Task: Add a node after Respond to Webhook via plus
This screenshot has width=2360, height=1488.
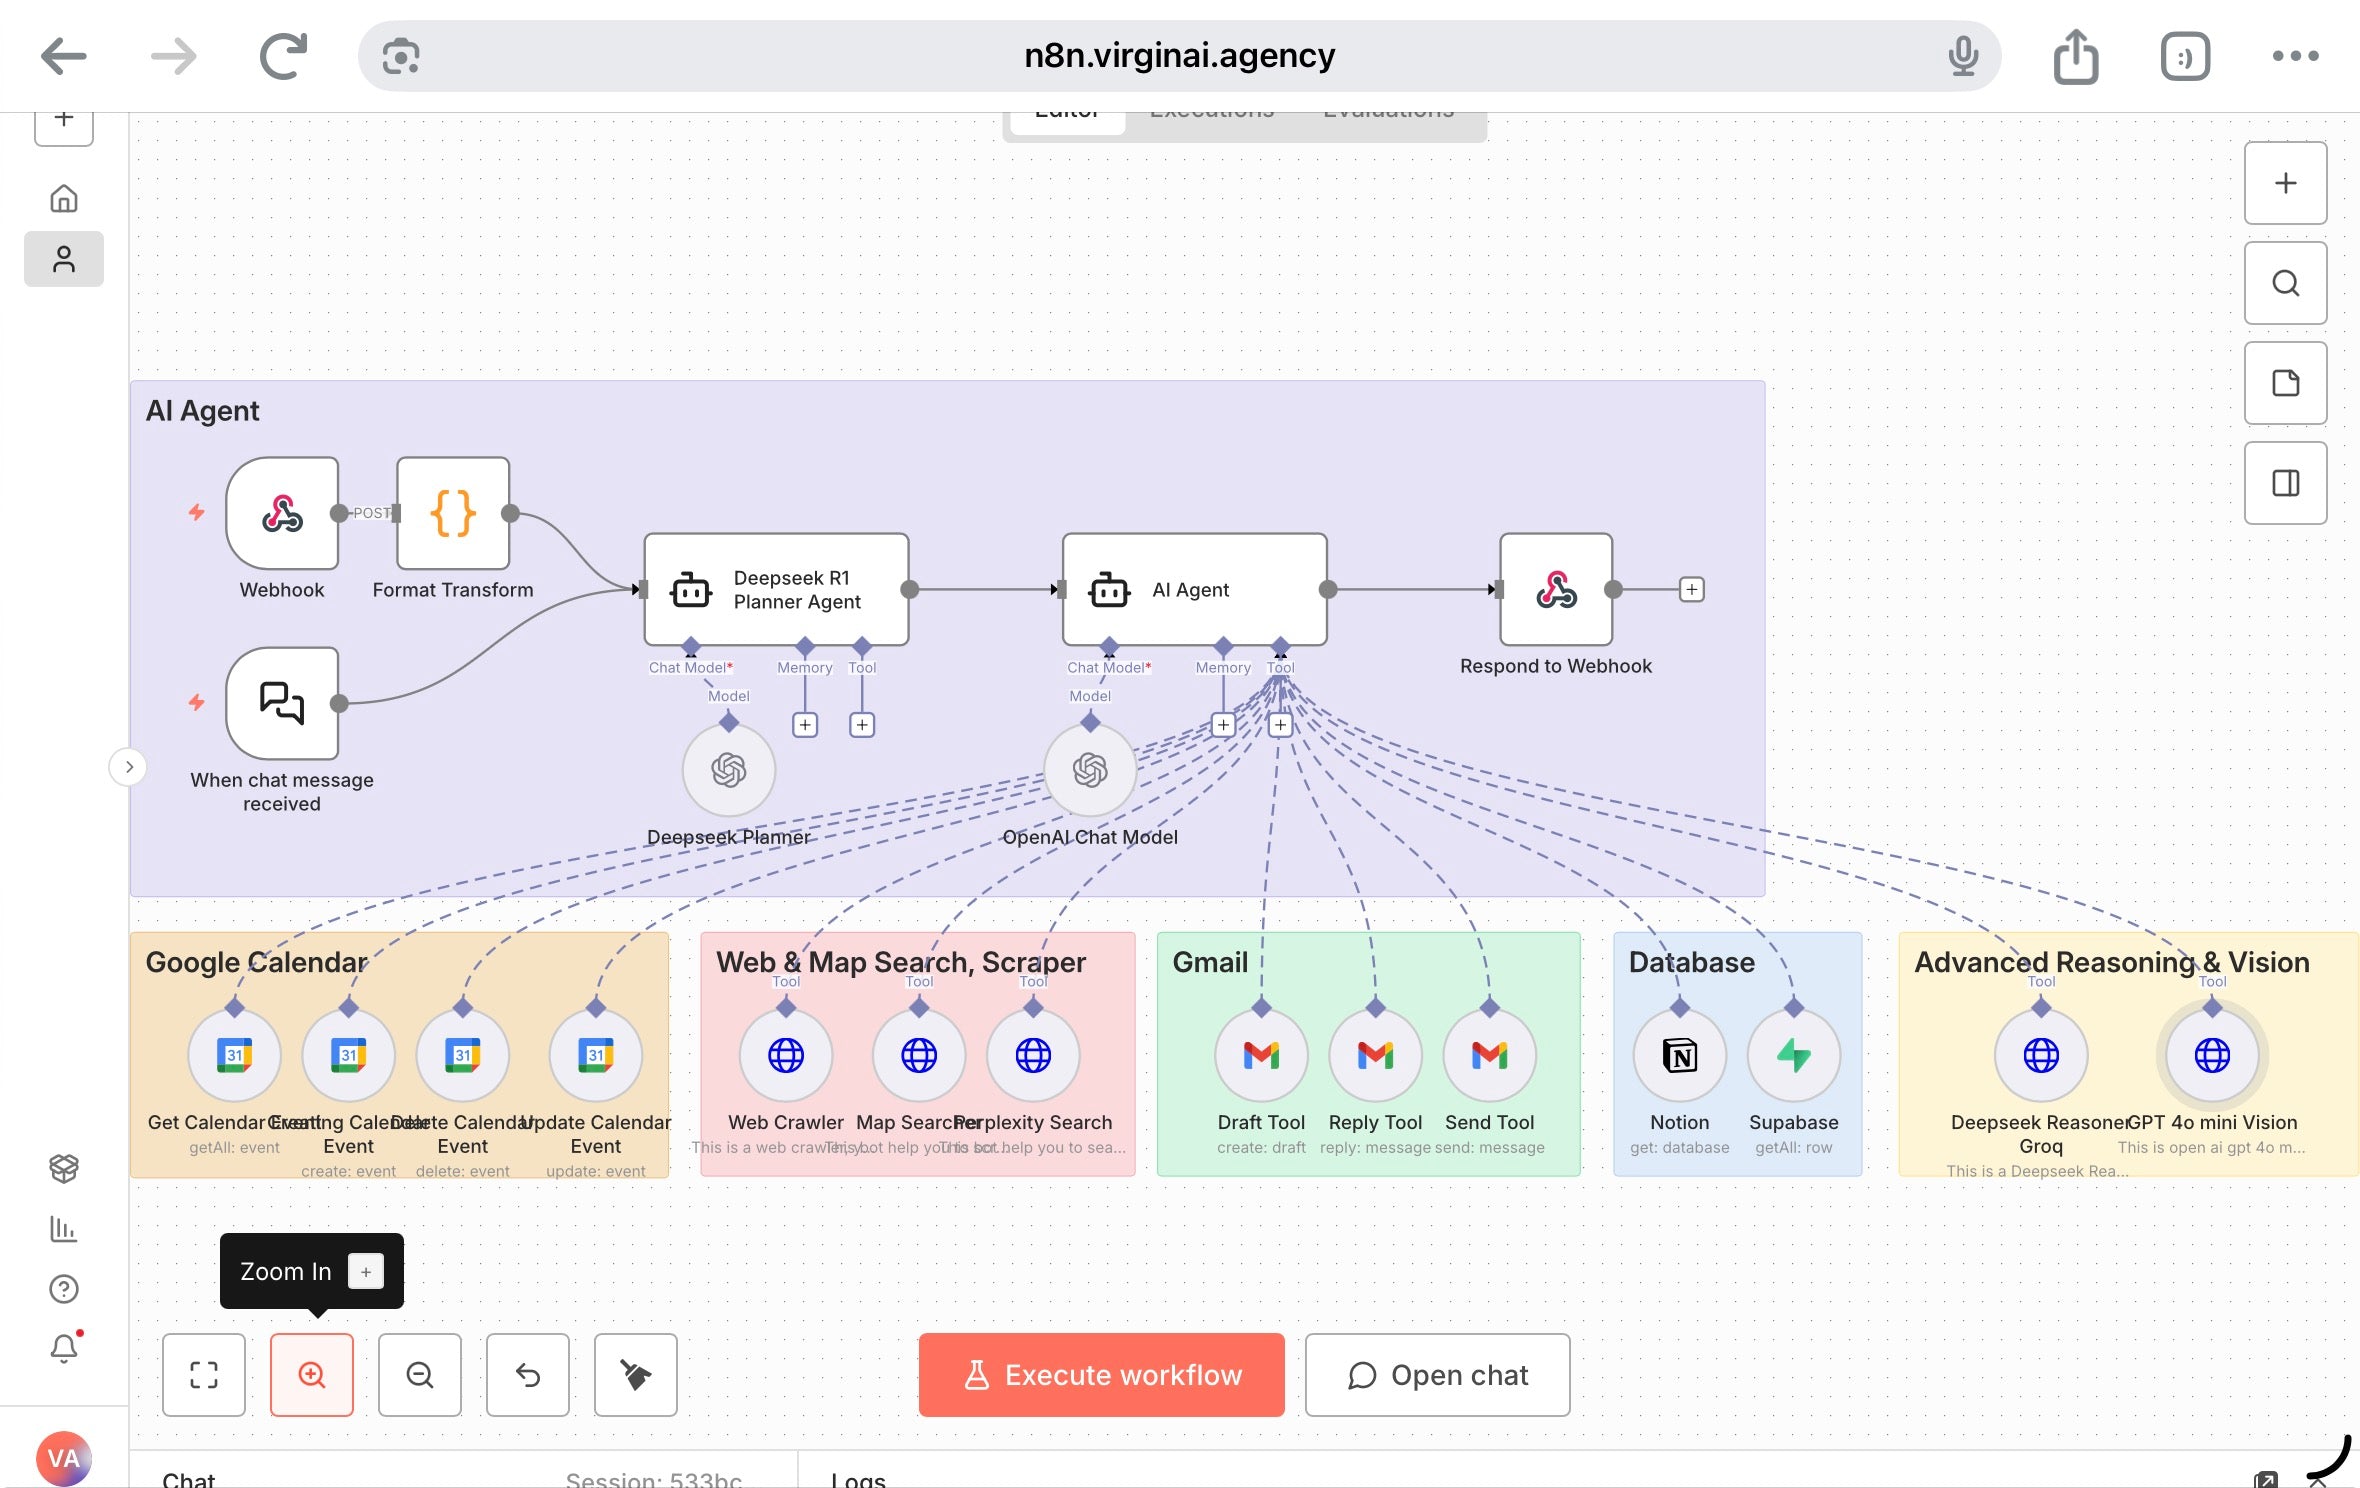Action: (x=1691, y=589)
